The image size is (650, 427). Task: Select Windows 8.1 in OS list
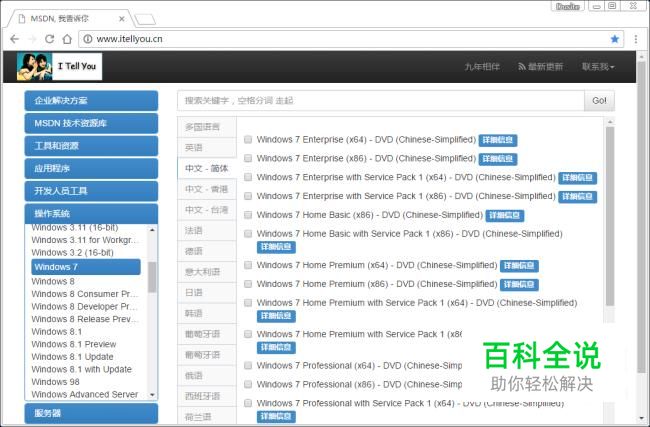57,332
